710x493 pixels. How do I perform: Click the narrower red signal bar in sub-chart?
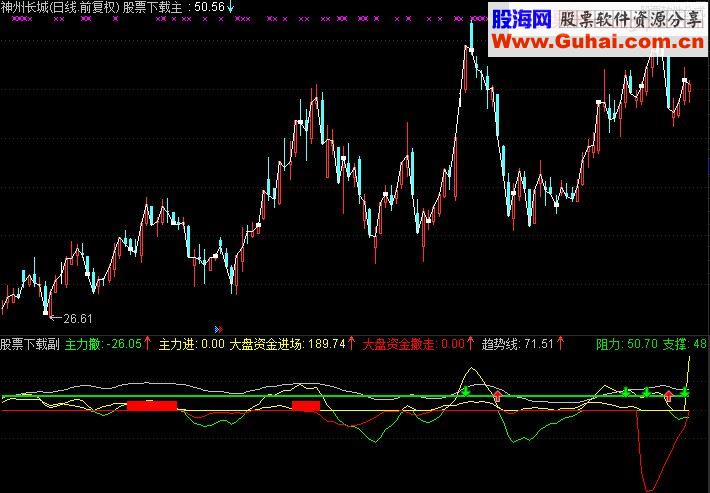coord(306,406)
